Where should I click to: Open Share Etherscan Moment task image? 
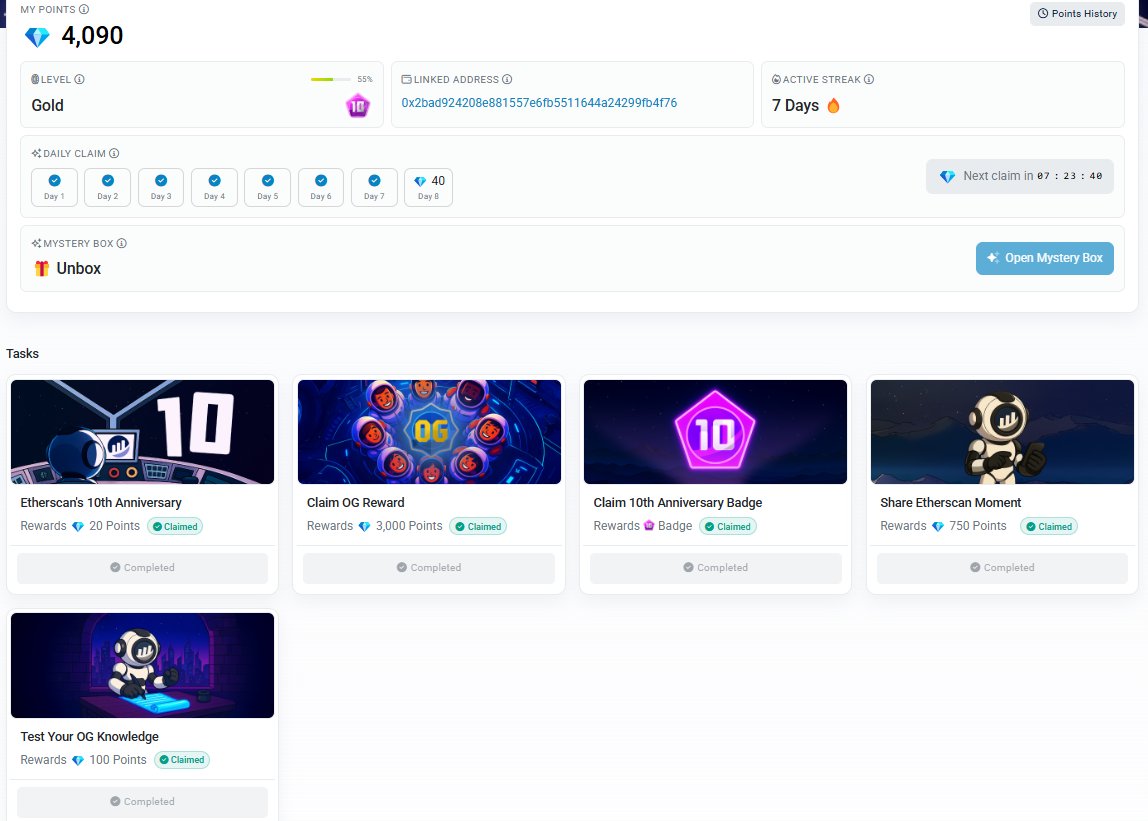tap(1002, 431)
